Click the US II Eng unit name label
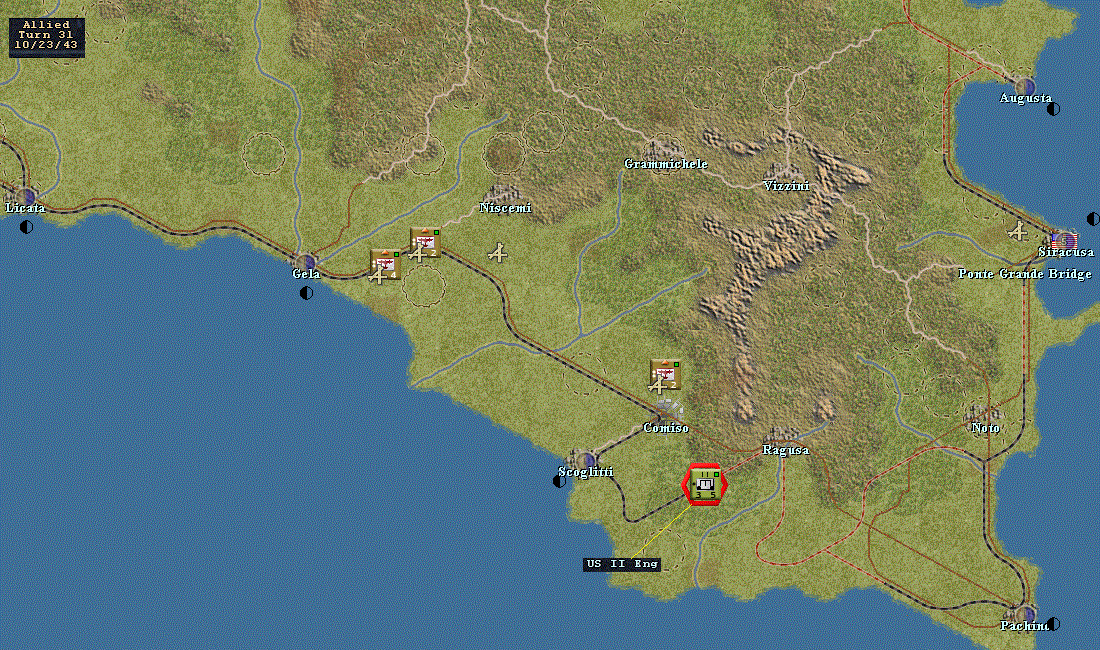This screenshot has height=650, width=1100. point(622,564)
